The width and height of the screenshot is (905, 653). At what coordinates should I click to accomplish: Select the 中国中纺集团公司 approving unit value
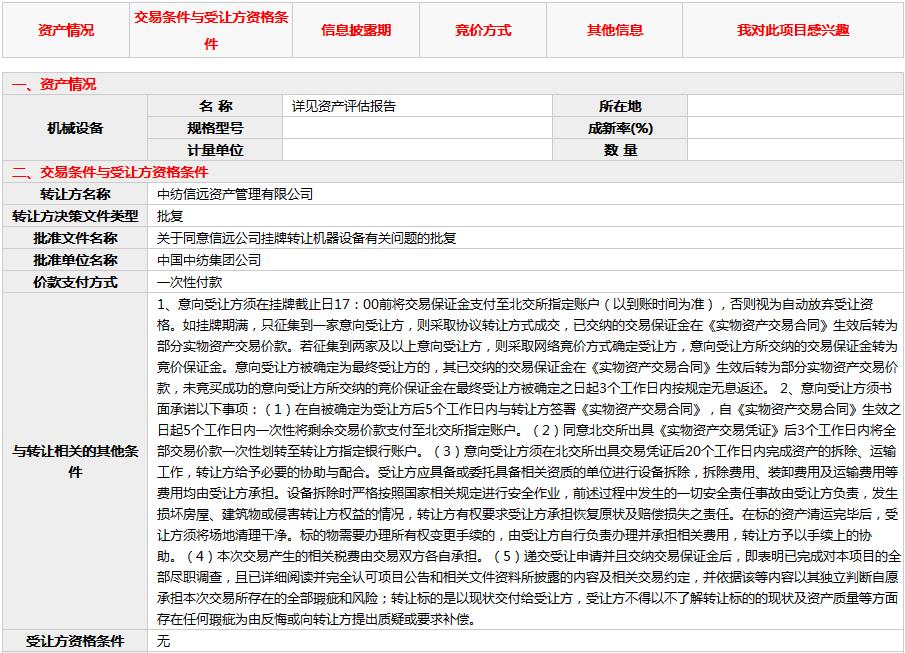coord(209,260)
